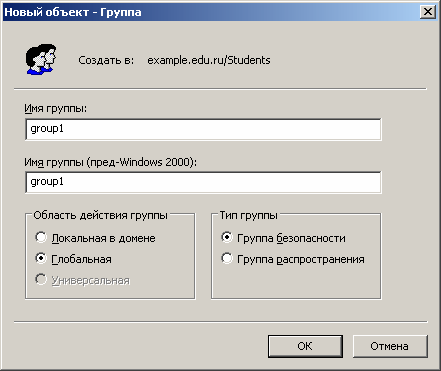Choose "Группа безопасности" group type
The height and width of the screenshot is (371, 441).
[x=227, y=238]
